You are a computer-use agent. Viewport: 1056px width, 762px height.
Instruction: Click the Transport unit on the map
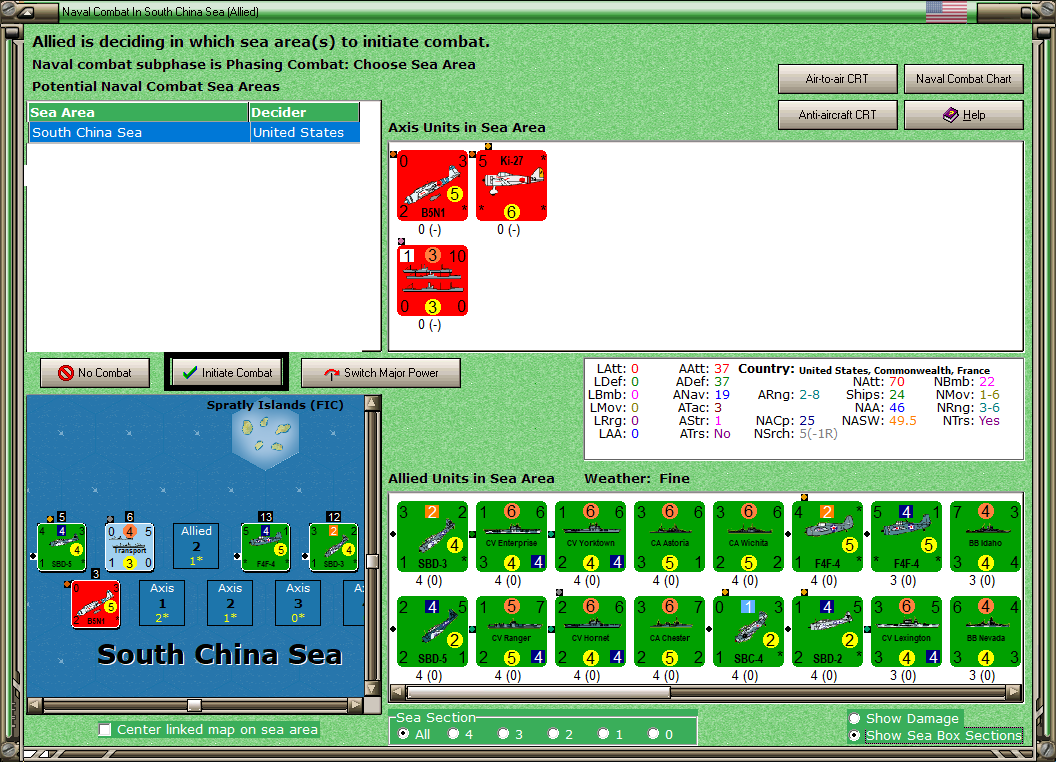[x=130, y=546]
